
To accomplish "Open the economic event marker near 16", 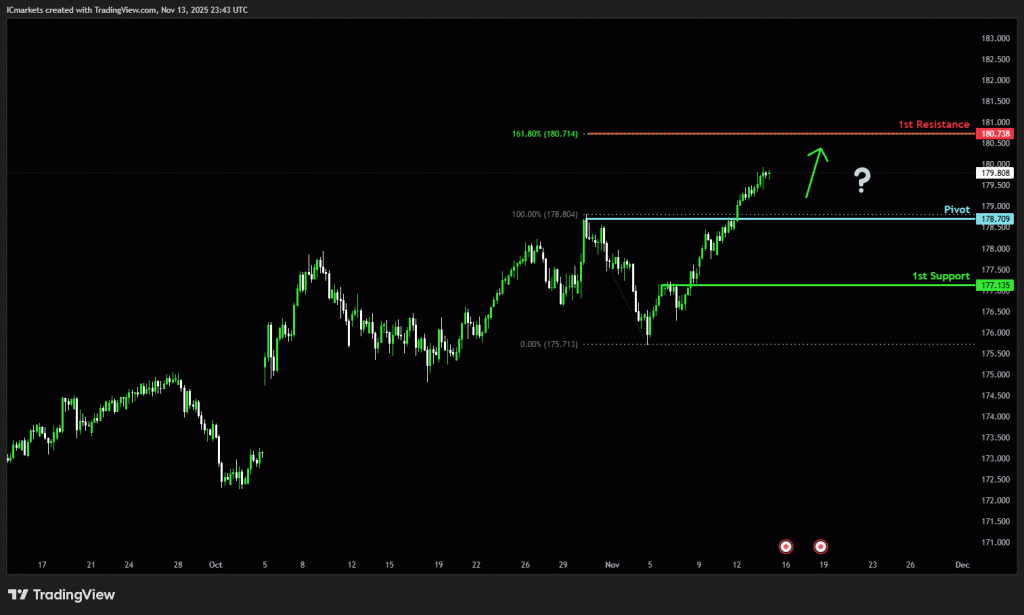I will [786, 546].
